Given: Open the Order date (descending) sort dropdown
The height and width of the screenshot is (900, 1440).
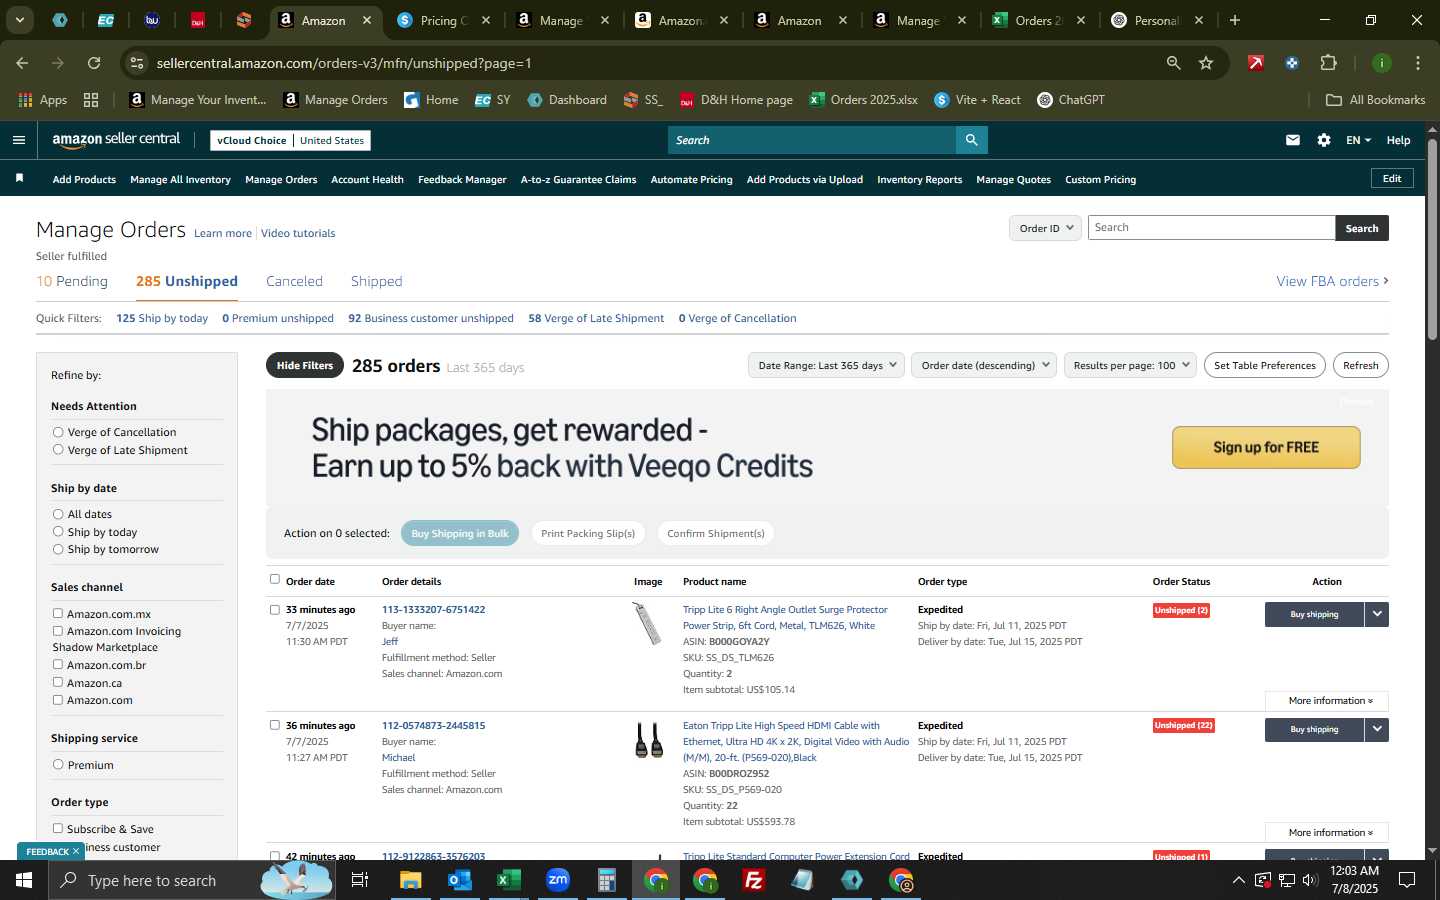Looking at the screenshot, I should click(984, 365).
